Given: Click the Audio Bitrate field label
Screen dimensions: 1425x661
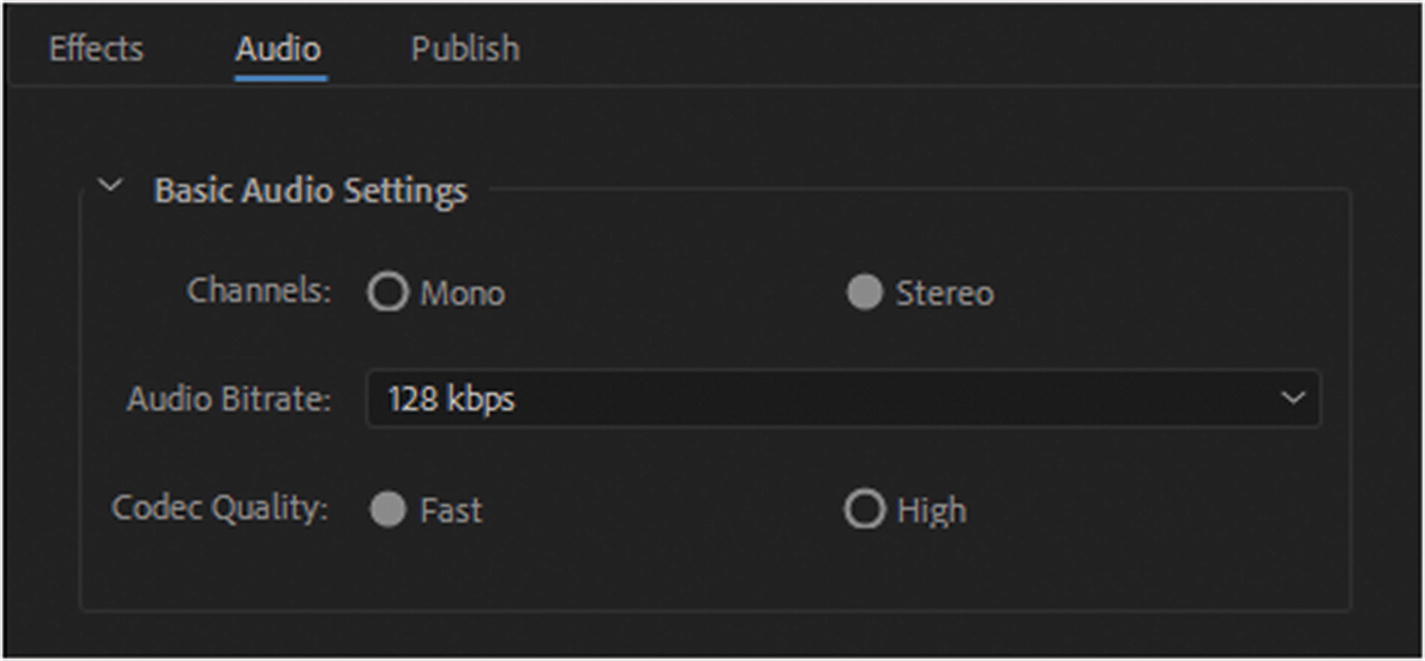Looking at the screenshot, I should [228, 399].
